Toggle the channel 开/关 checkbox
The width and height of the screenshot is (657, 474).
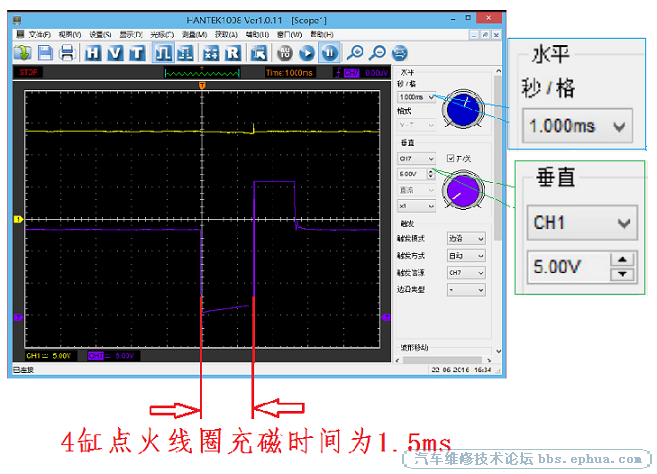451,158
